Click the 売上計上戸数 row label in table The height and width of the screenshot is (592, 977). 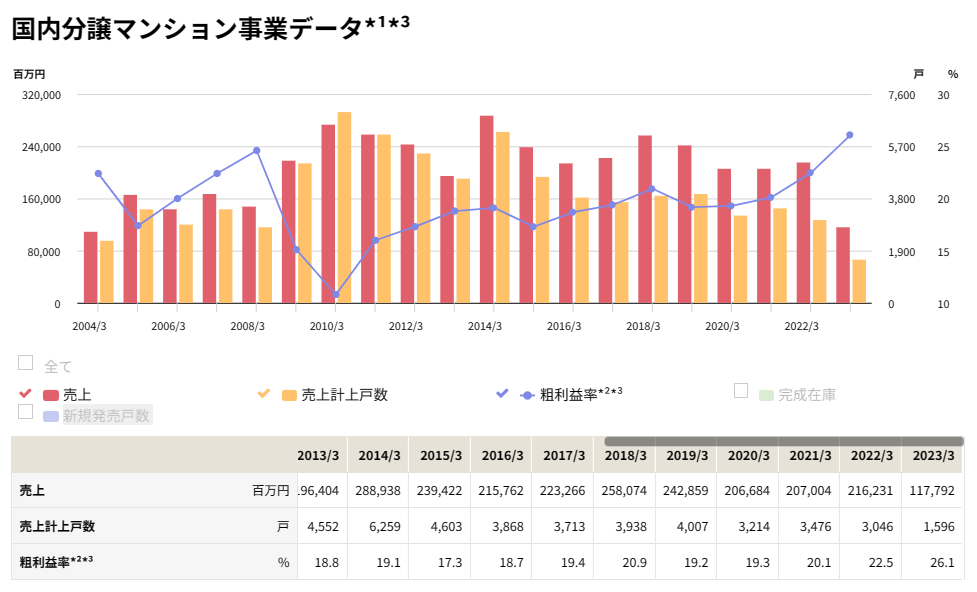coord(57,527)
